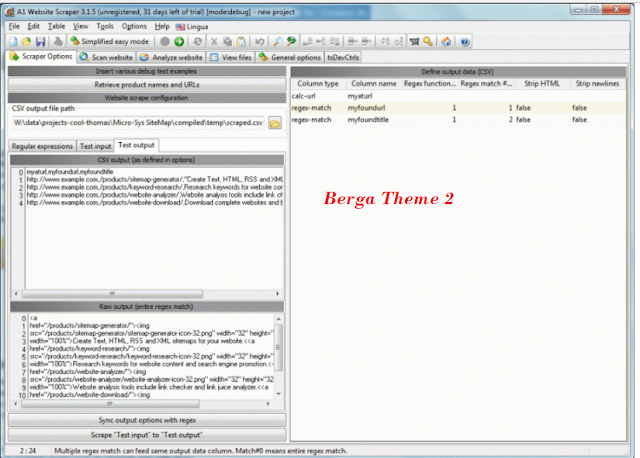
Task: Switch to the Analyze website tab
Action: (171, 58)
